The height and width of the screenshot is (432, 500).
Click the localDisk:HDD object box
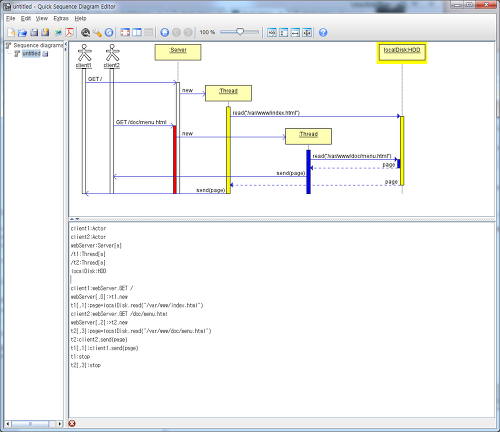point(402,53)
